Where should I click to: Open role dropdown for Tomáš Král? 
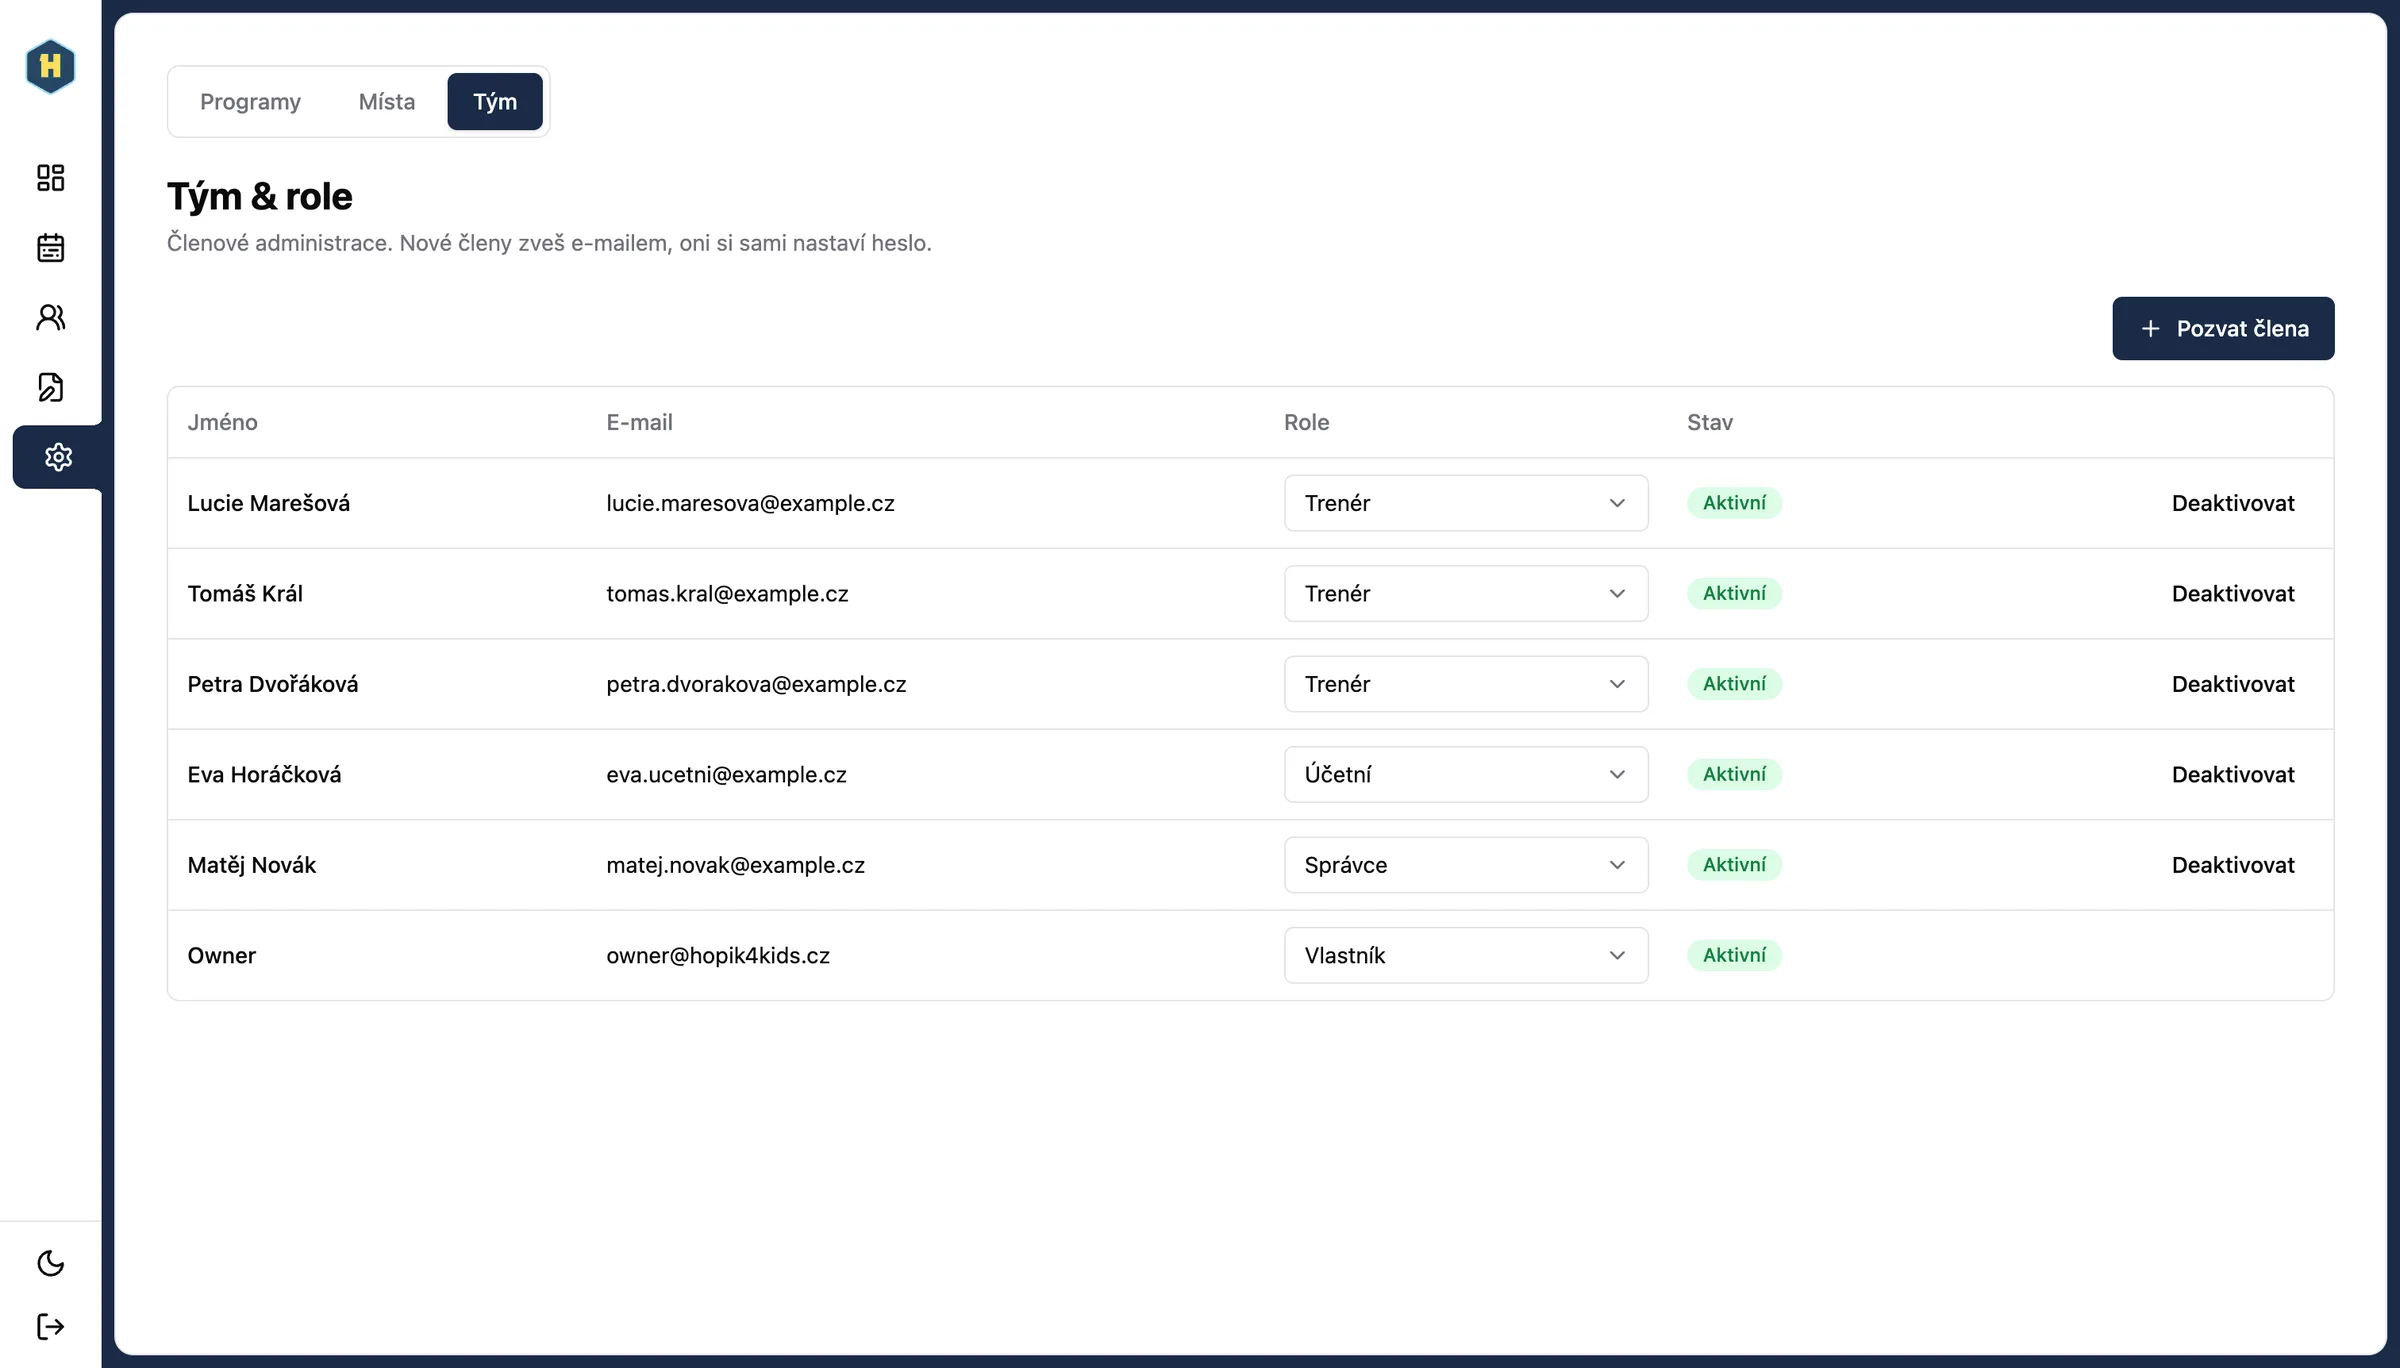(1466, 593)
